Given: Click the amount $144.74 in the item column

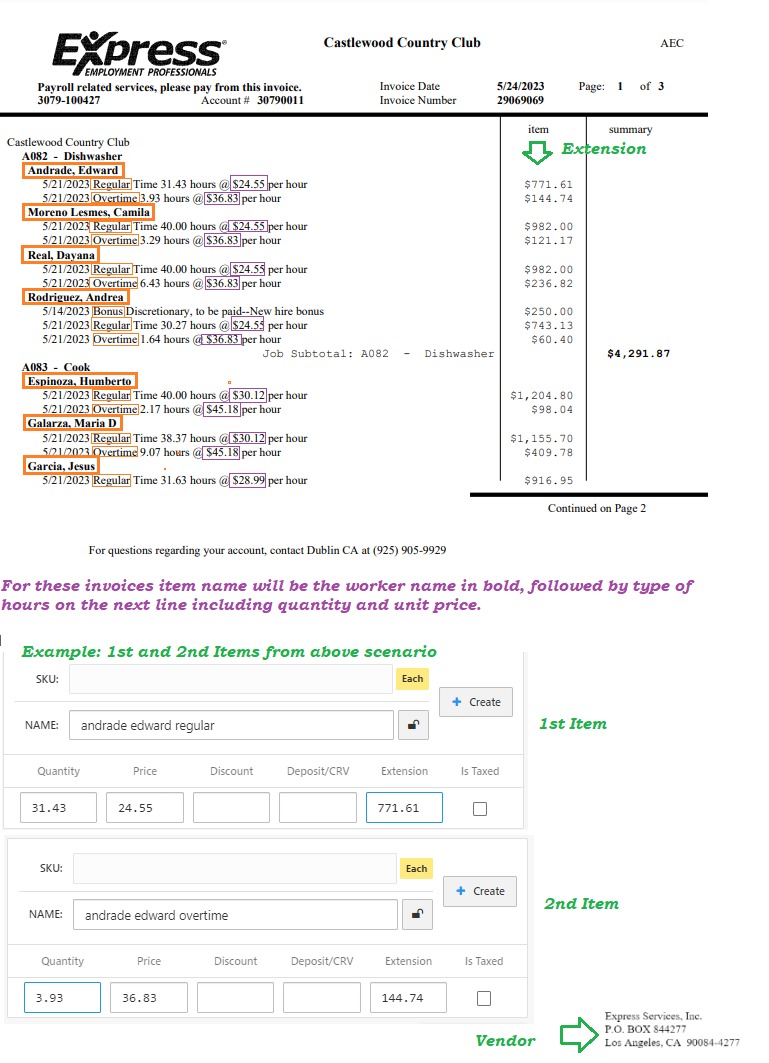Looking at the screenshot, I should 548,199.
